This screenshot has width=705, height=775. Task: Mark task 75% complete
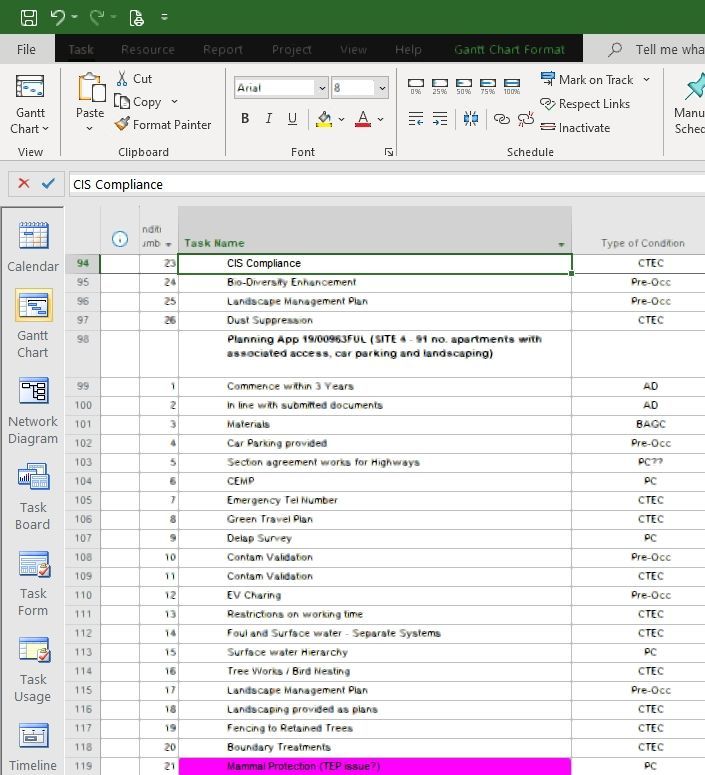click(x=487, y=86)
